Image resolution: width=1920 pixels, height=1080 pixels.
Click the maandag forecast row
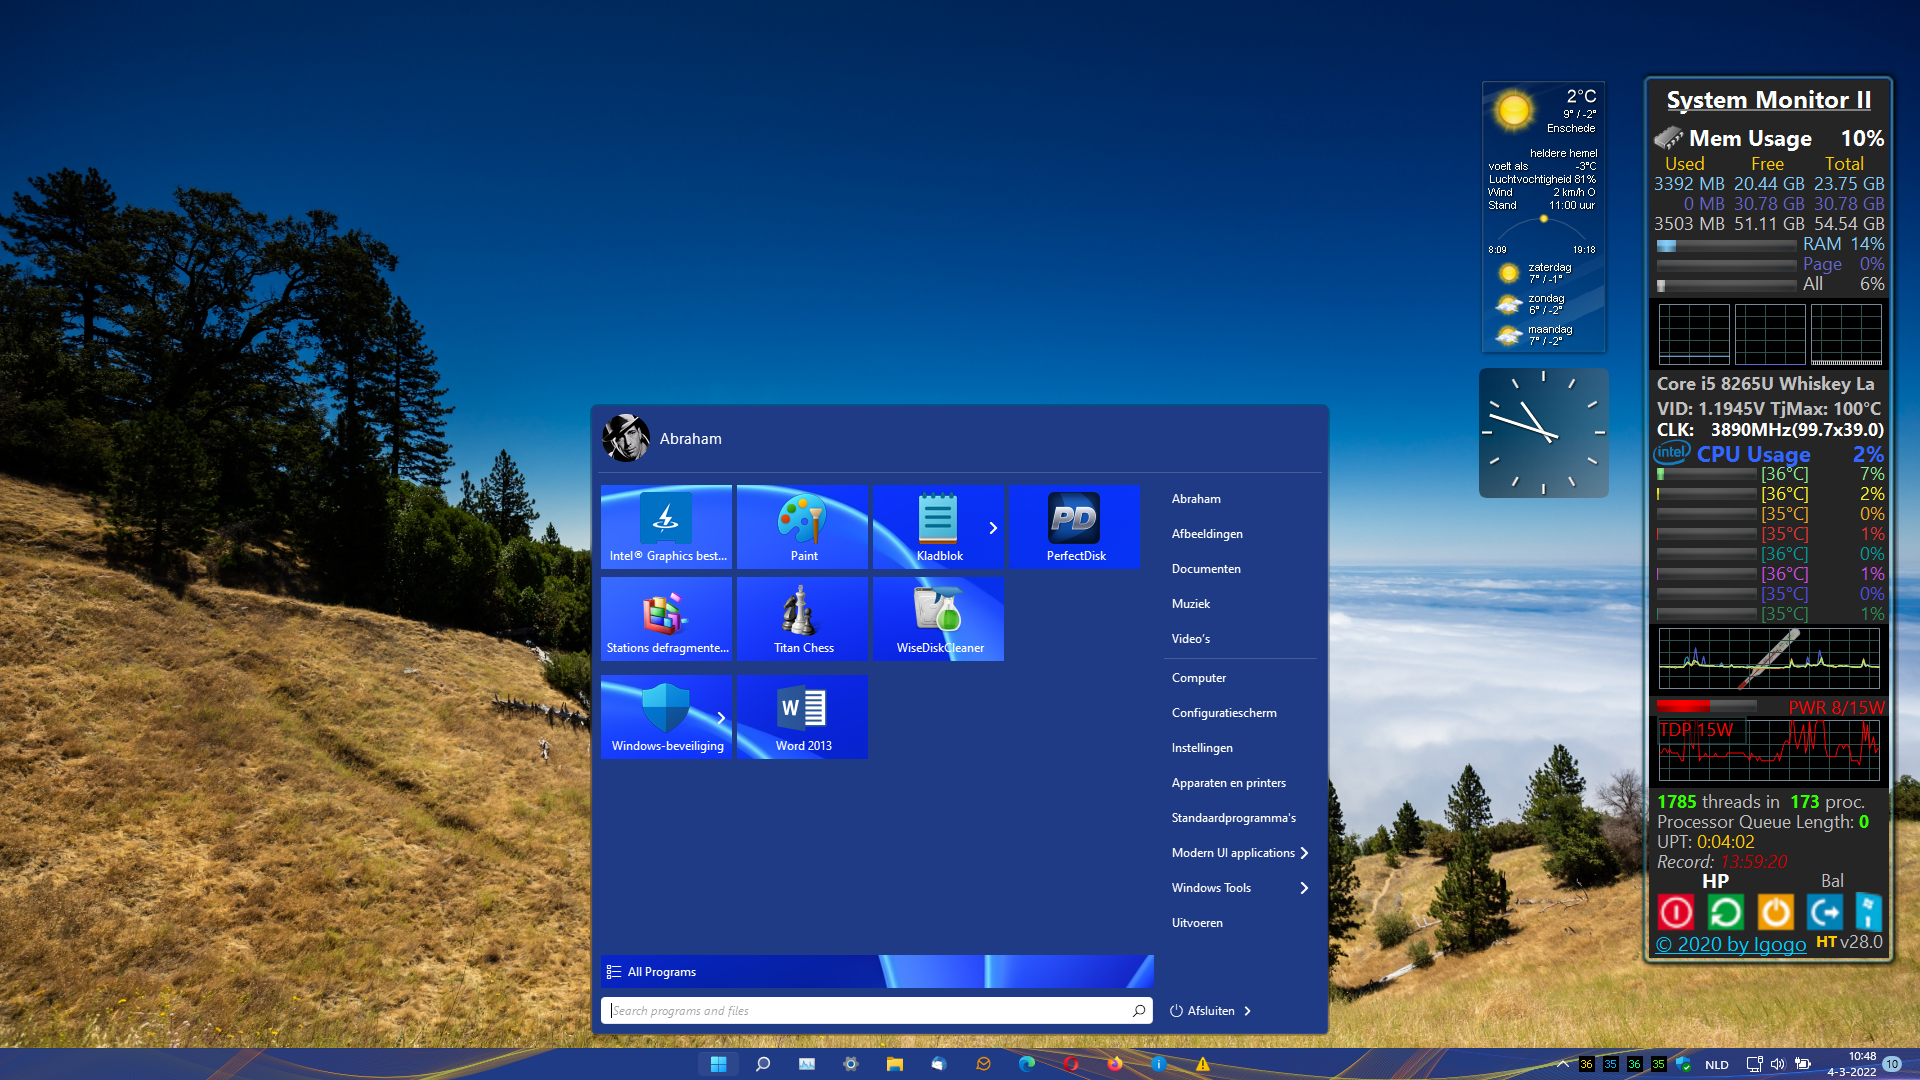pos(1543,335)
